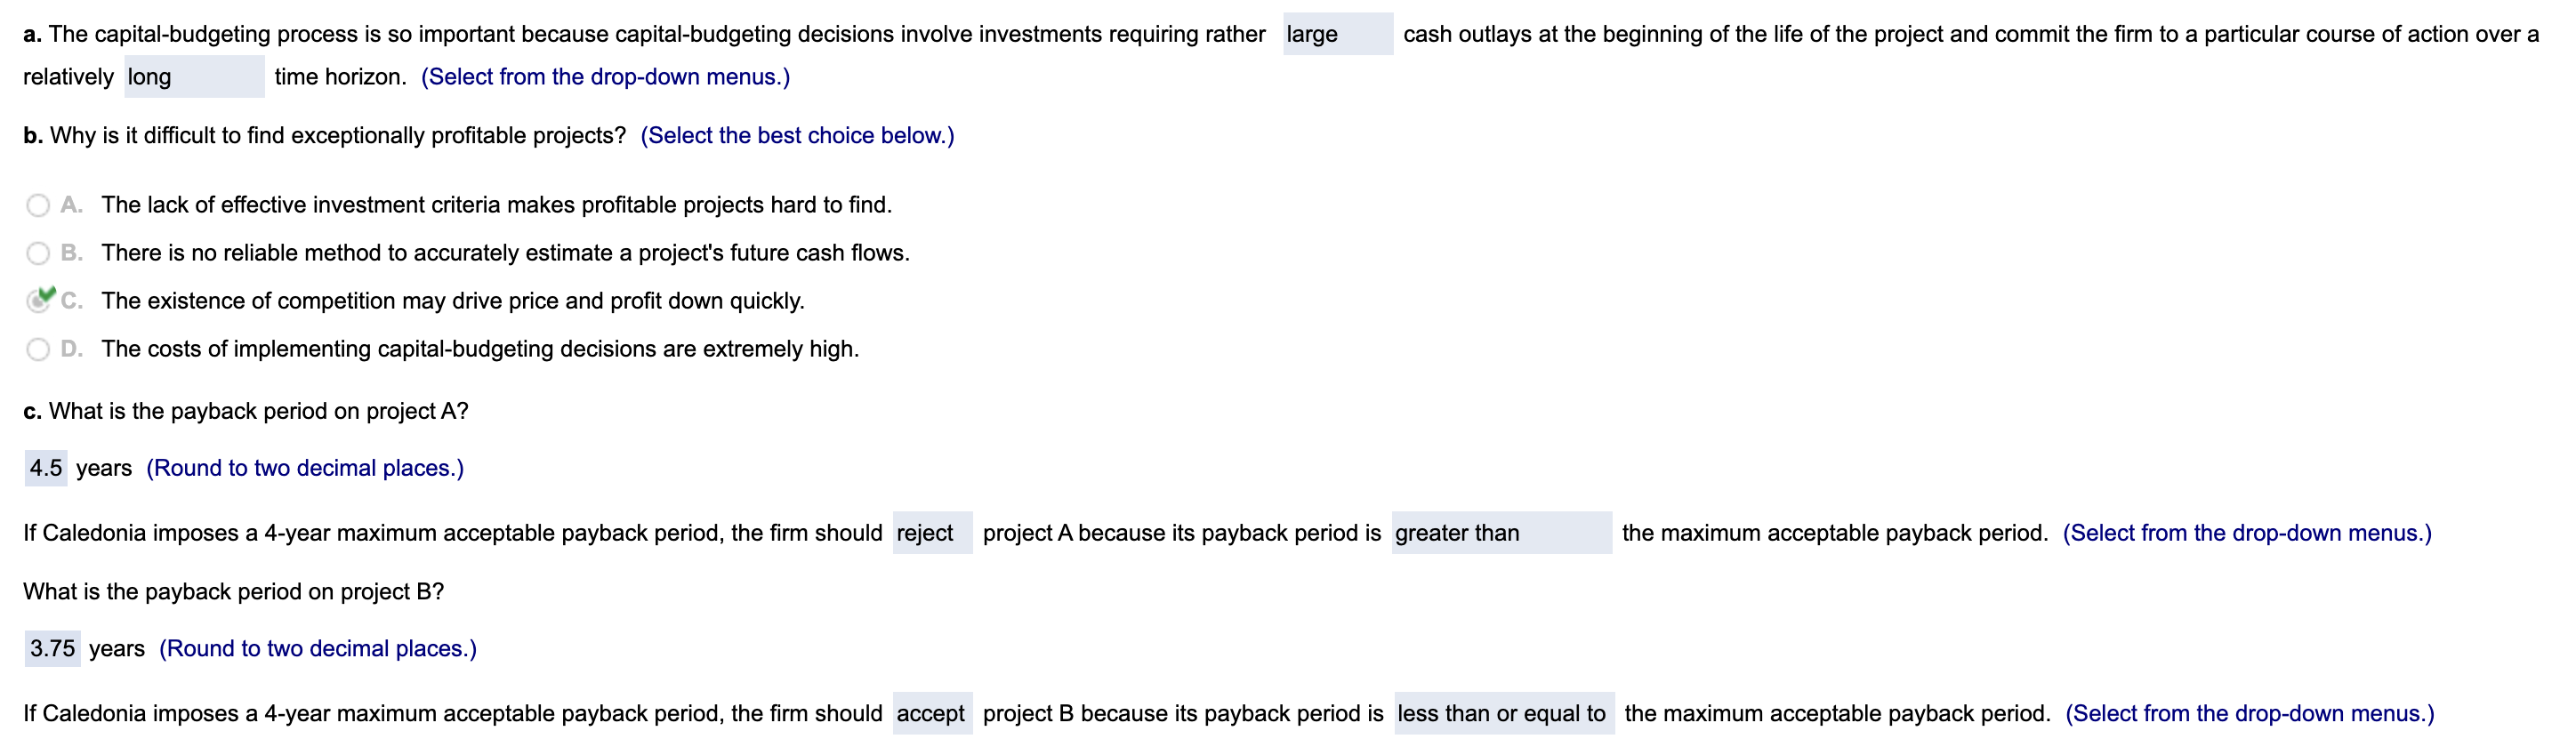Screen dimensions: 2576x747
Task: Click 'Round to two decimal places' under project B
Action: [x=318, y=648]
